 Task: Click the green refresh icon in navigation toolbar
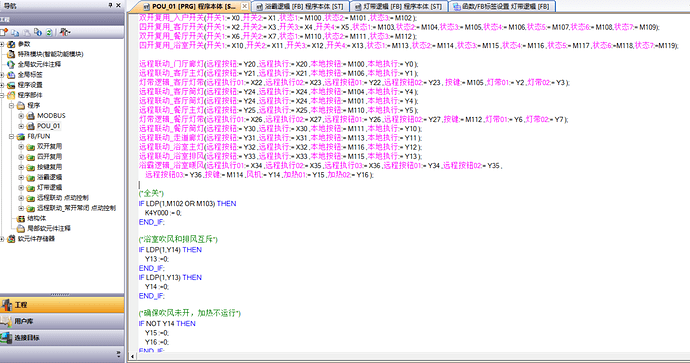click(x=49, y=32)
